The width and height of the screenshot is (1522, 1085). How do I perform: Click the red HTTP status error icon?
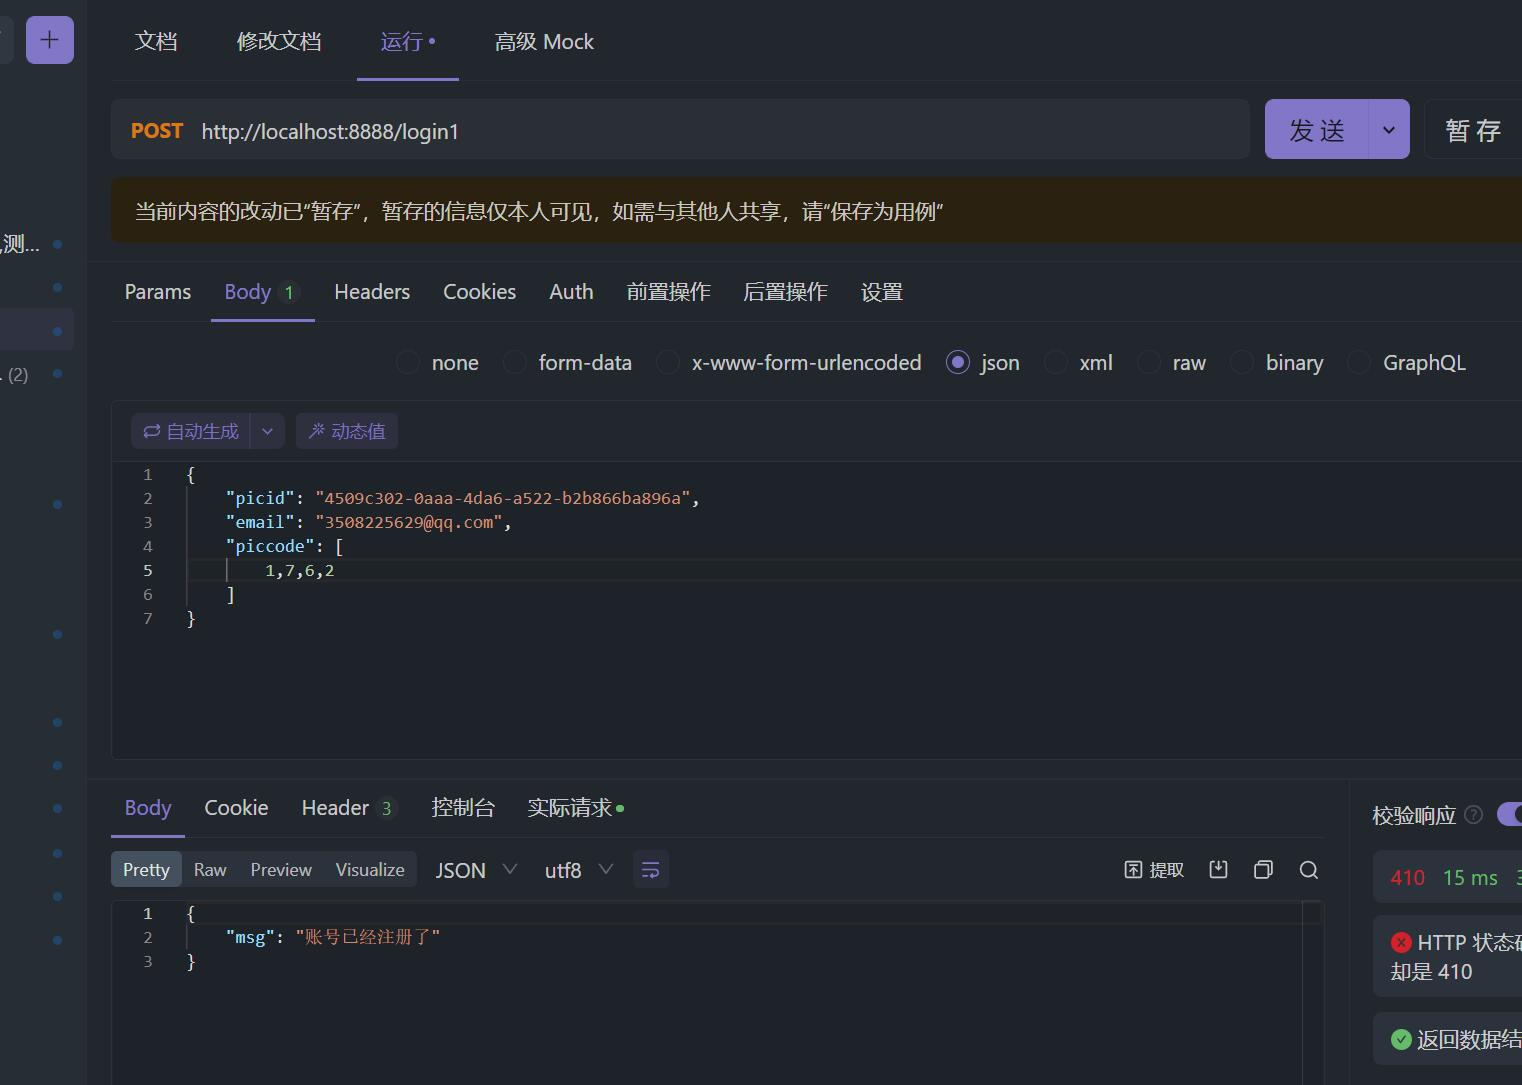click(x=1401, y=942)
